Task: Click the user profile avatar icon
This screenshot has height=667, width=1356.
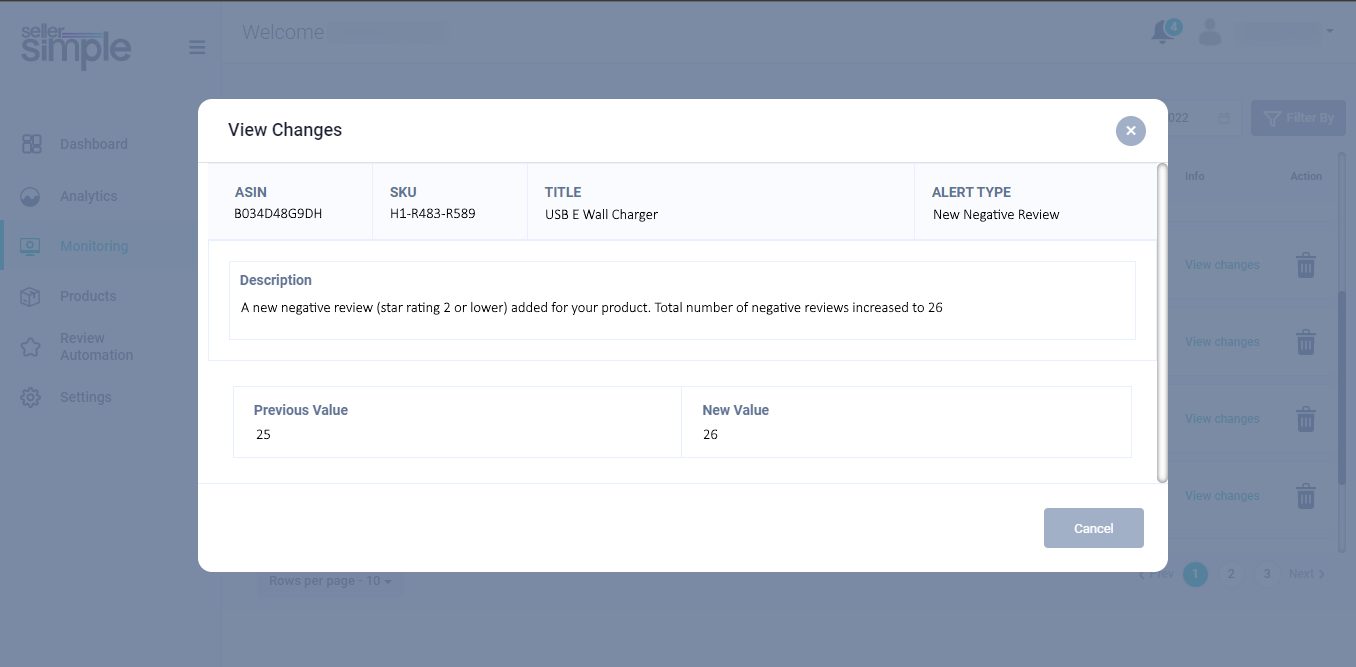Action: pyautogui.click(x=1210, y=32)
